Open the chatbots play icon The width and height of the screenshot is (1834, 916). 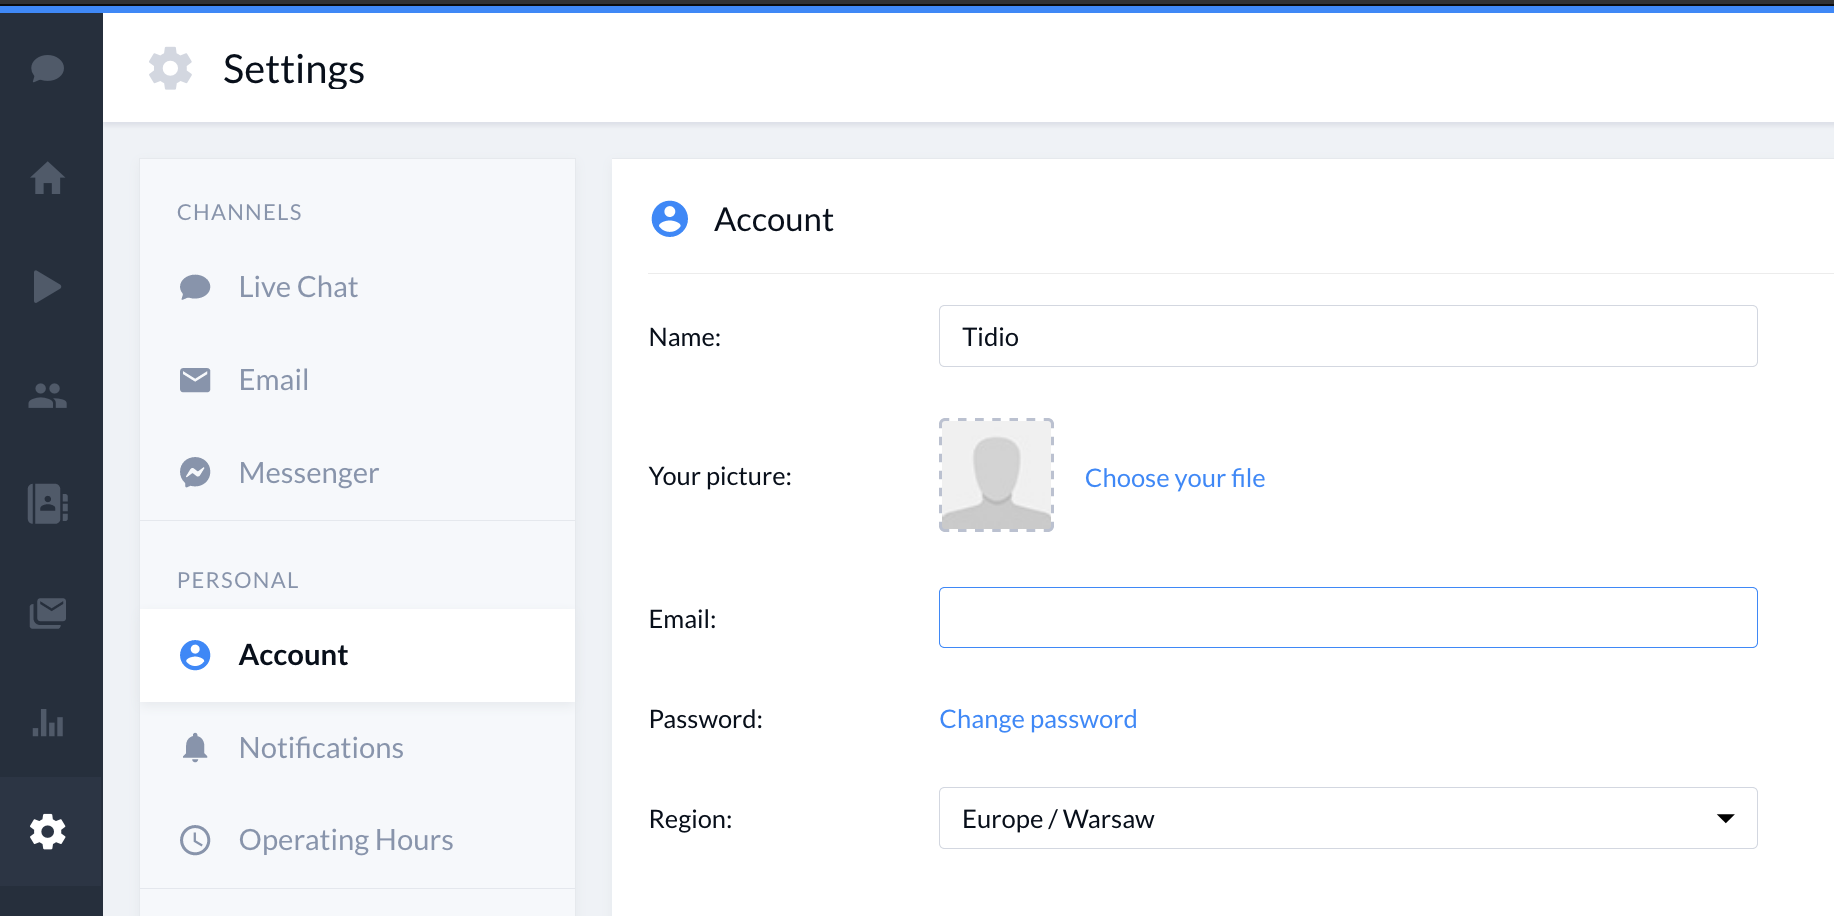click(47, 287)
